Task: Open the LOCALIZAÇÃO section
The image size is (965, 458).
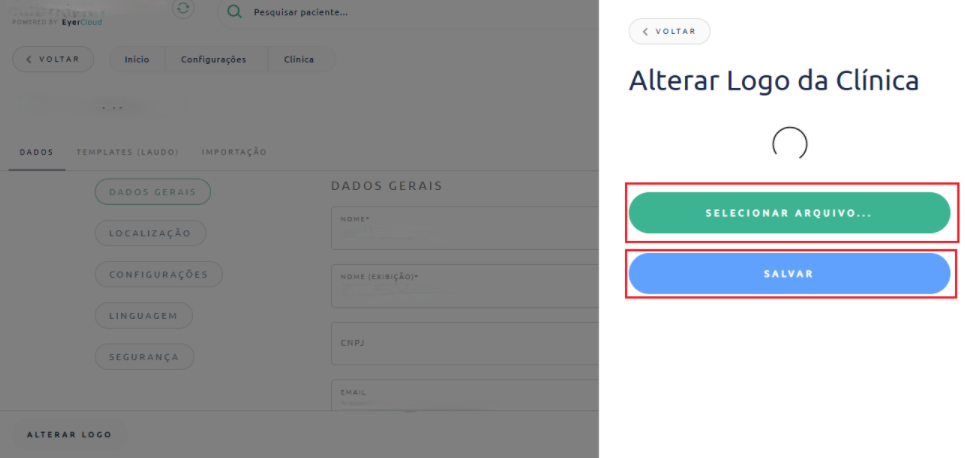Action: [150, 233]
